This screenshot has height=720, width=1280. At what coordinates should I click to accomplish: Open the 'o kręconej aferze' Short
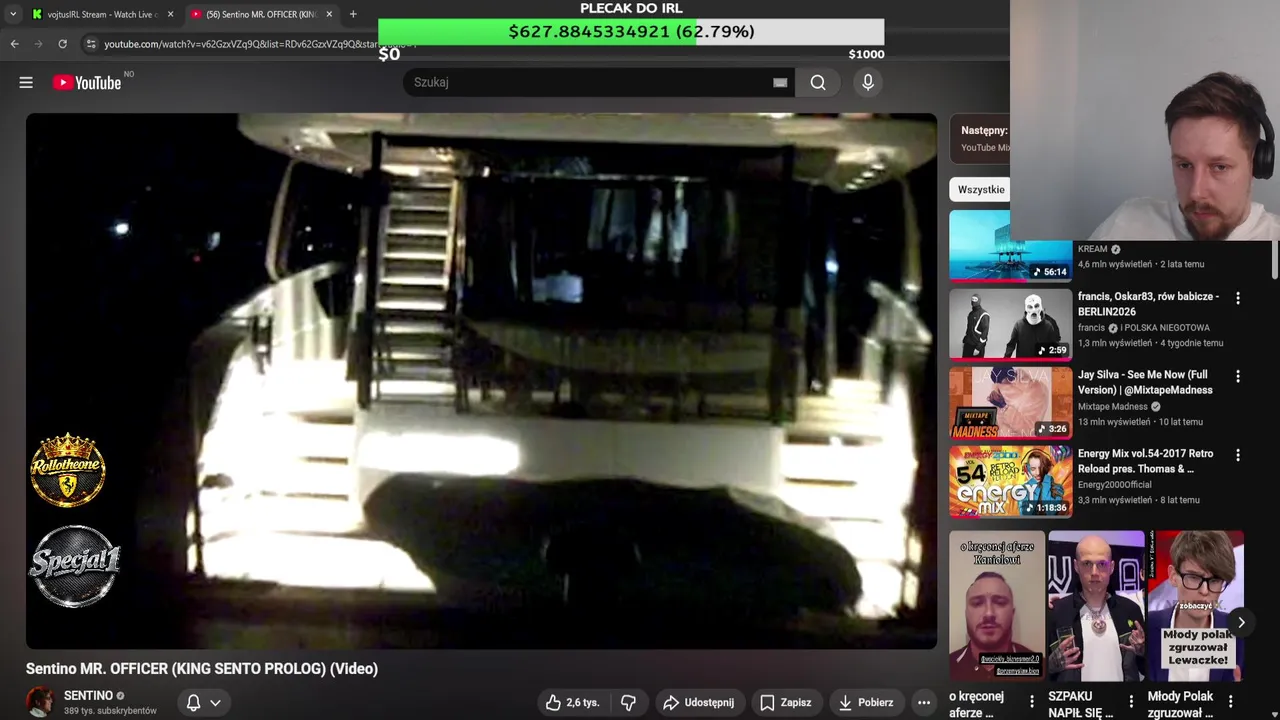tap(997, 606)
